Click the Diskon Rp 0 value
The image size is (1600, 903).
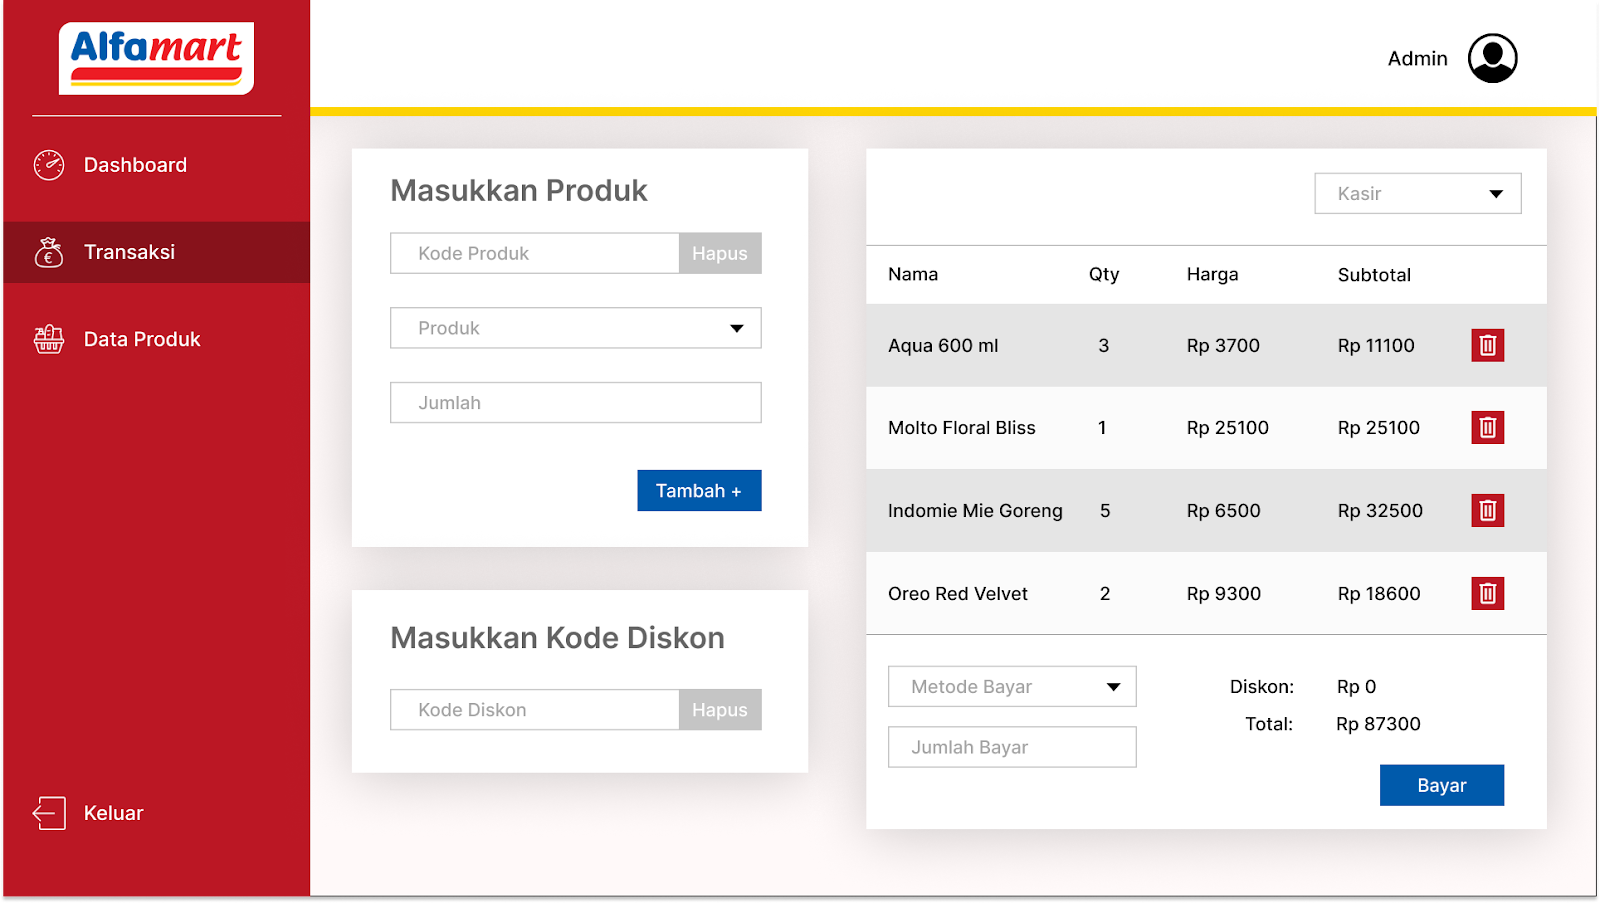tap(1356, 686)
